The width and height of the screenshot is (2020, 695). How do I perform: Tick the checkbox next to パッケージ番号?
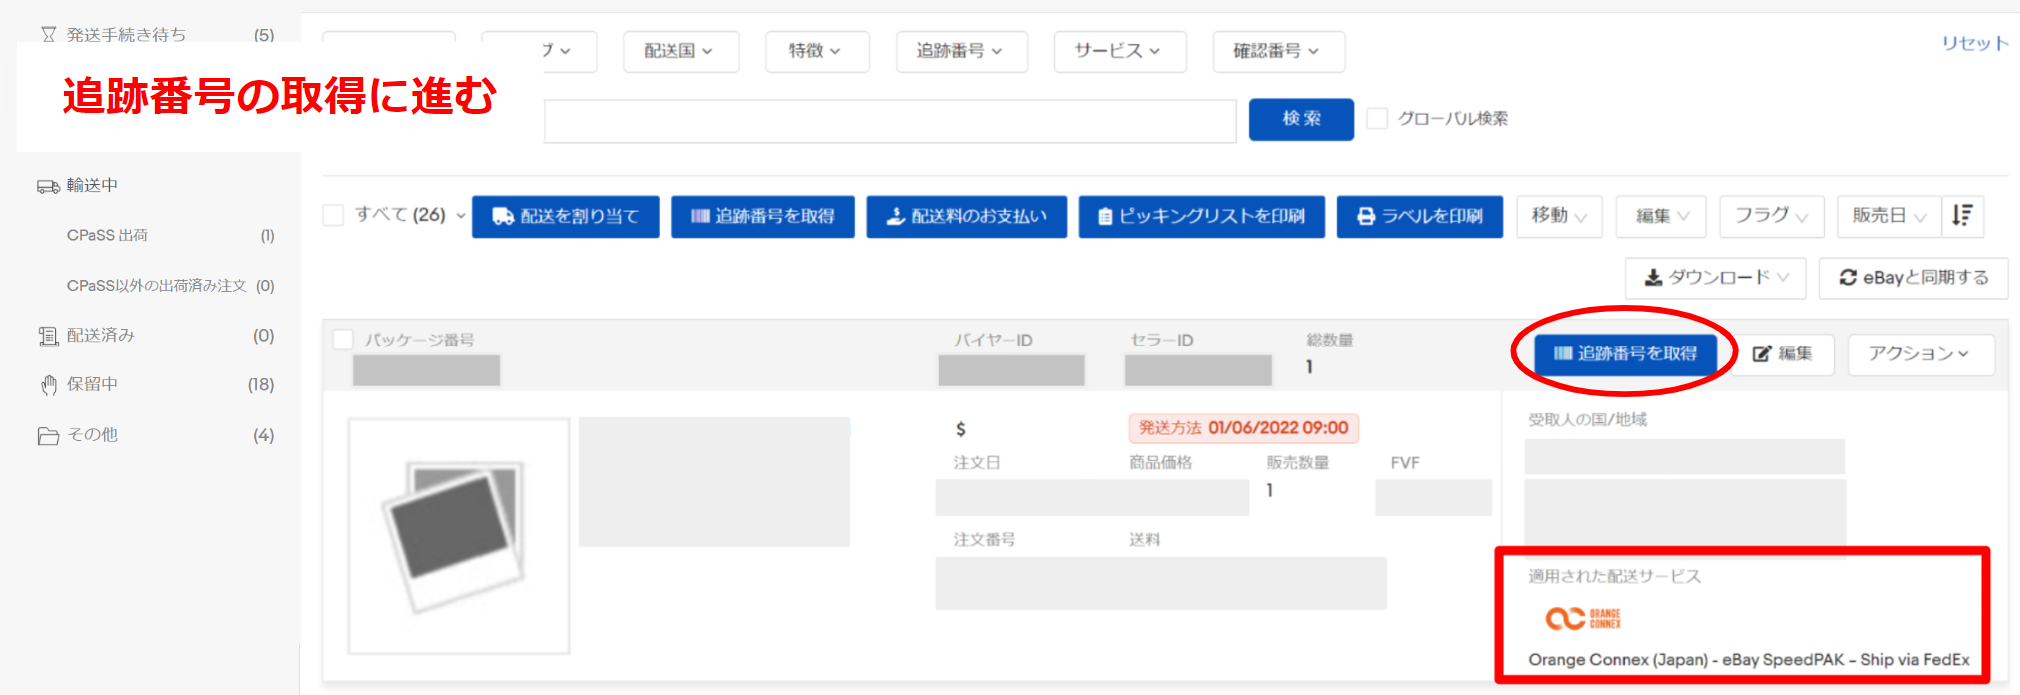click(343, 340)
